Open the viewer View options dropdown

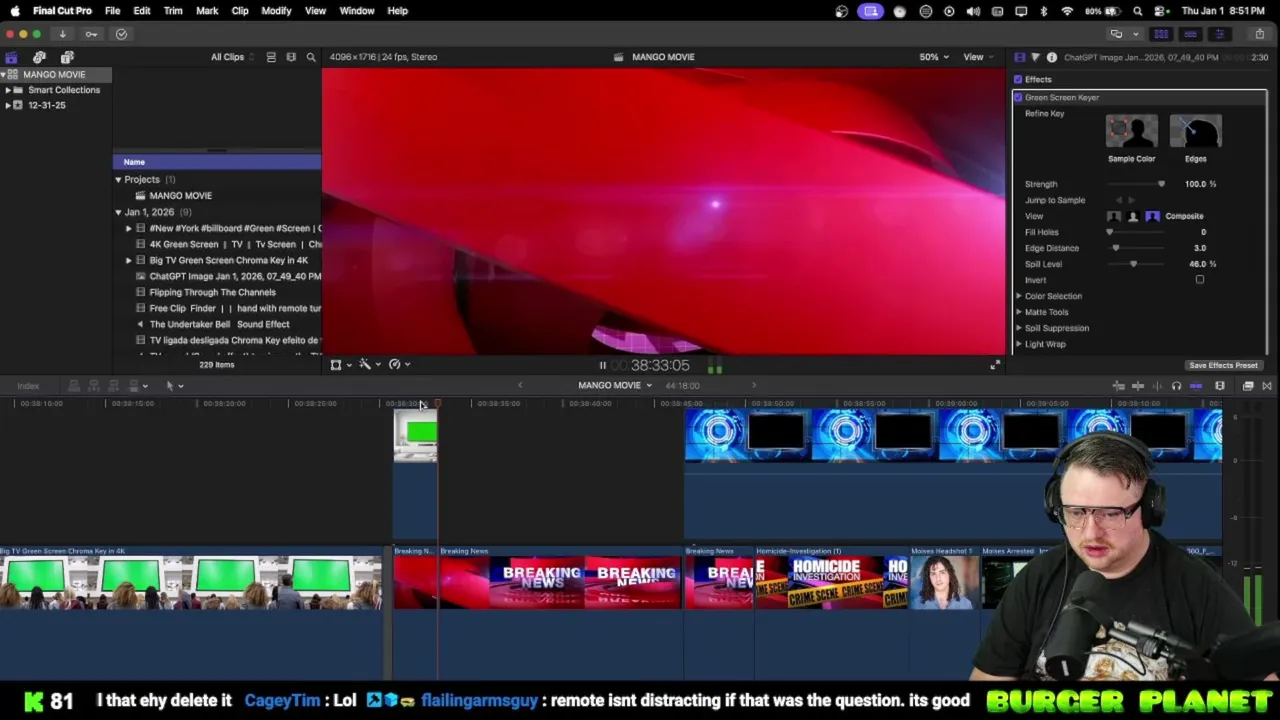(x=977, y=57)
